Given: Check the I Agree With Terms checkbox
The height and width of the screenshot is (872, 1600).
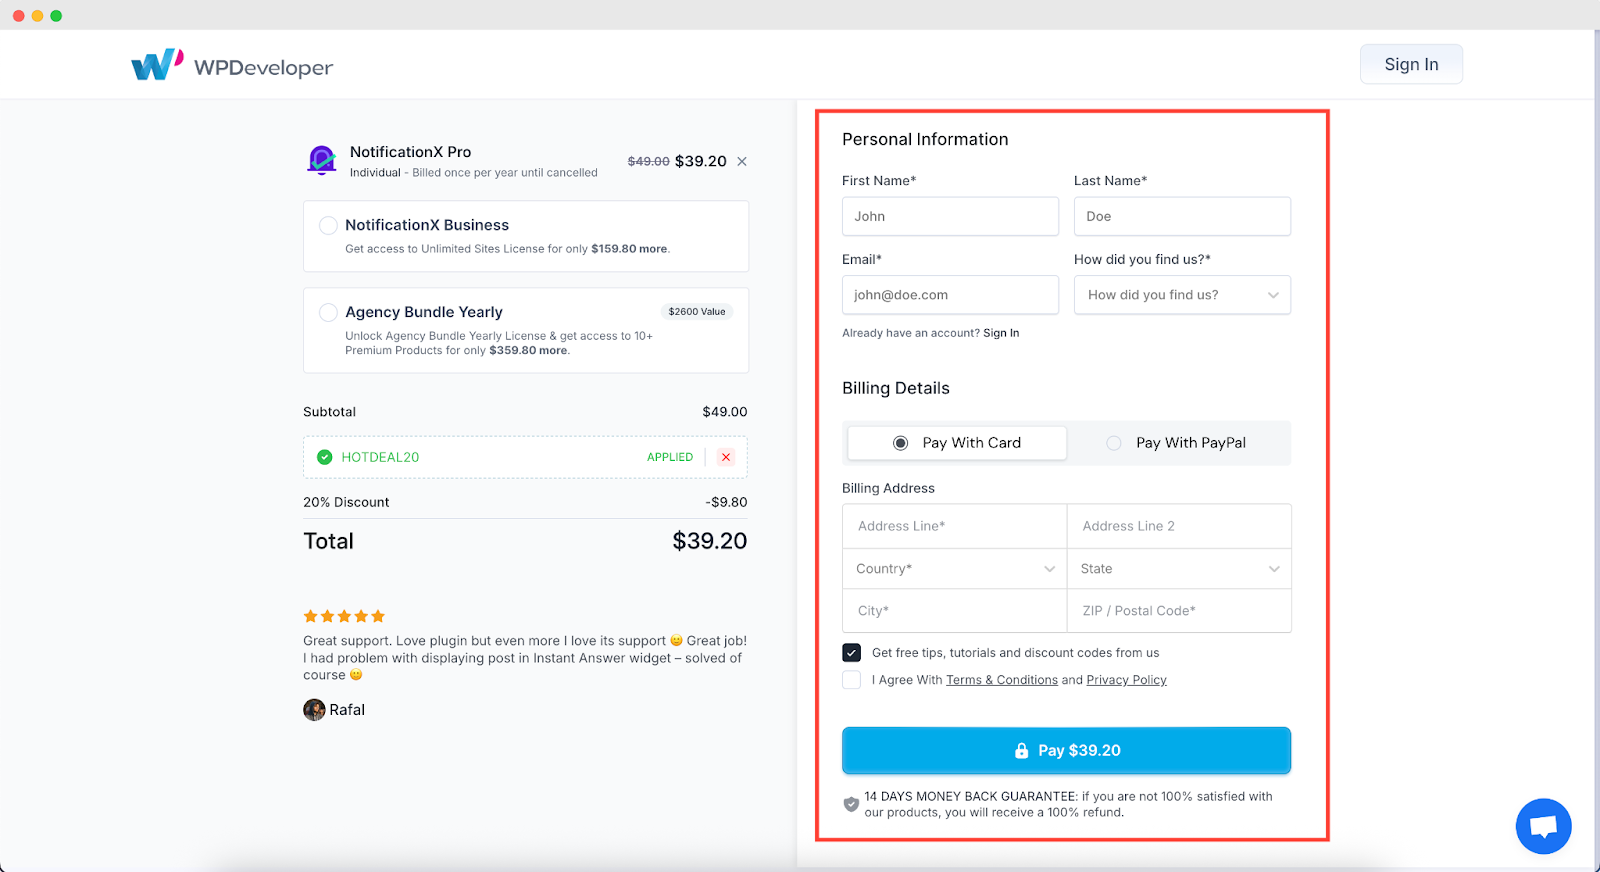Looking at the screenshot, I should pyautogui.click(x=852, y=680).
